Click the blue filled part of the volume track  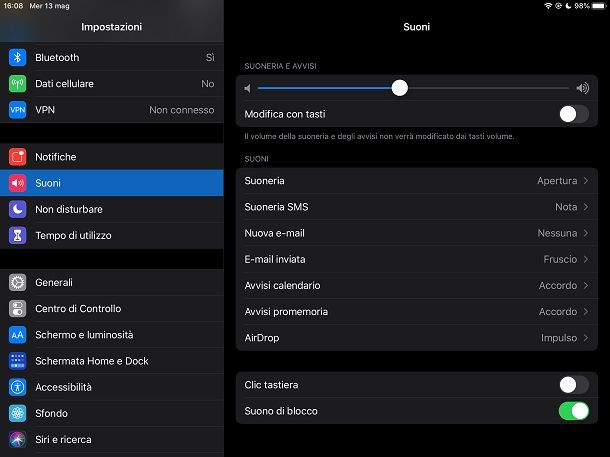[324, 88]
